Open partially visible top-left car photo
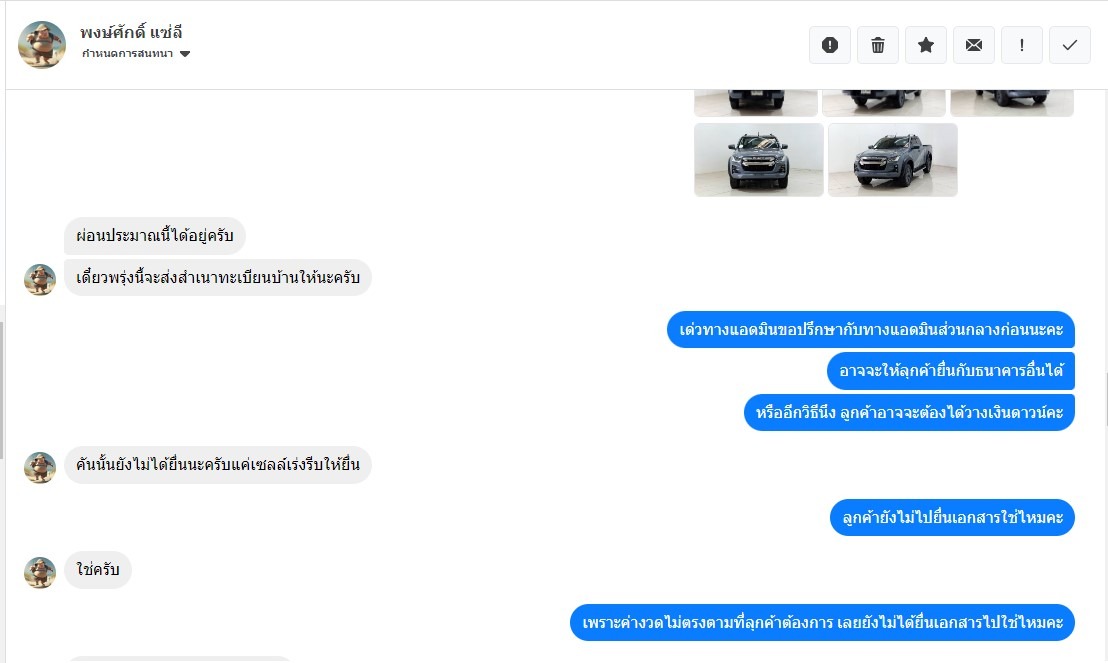 click(x=755, y=103)
